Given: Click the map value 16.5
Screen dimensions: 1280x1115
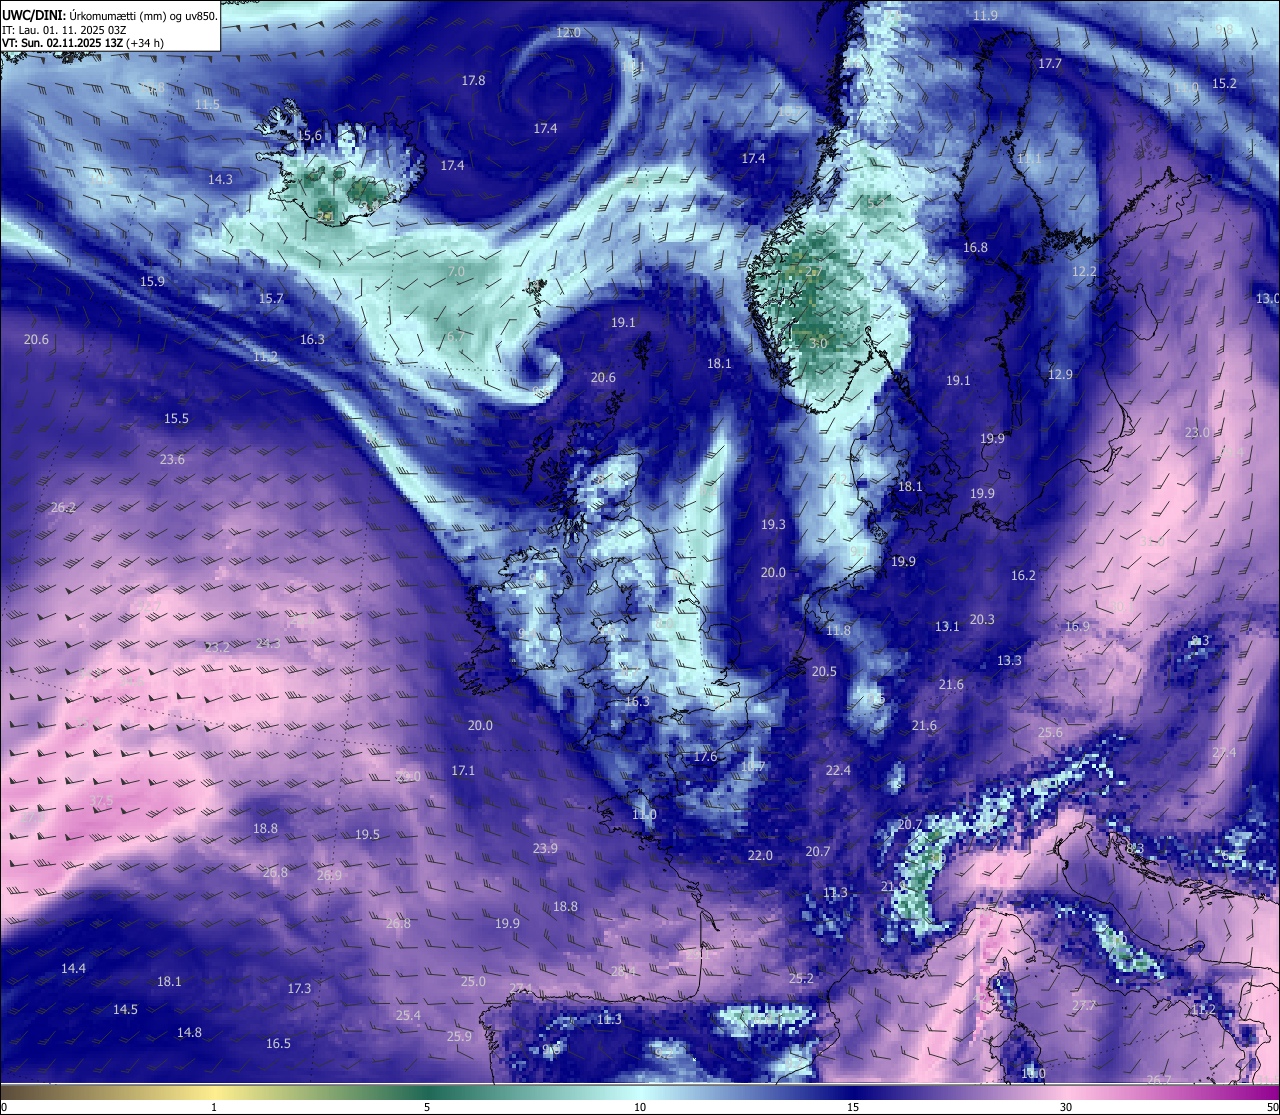Looking at the screenshot, I should (278, 1044).
